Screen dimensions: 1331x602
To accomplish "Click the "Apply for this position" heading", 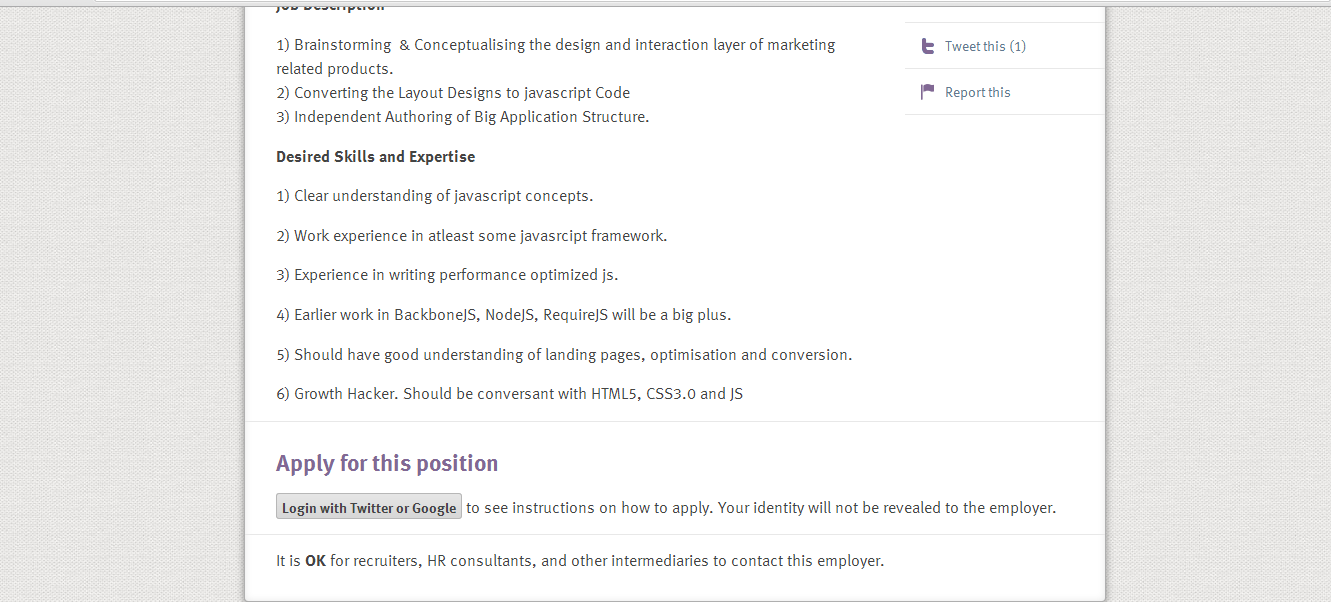I will [387, 463].
